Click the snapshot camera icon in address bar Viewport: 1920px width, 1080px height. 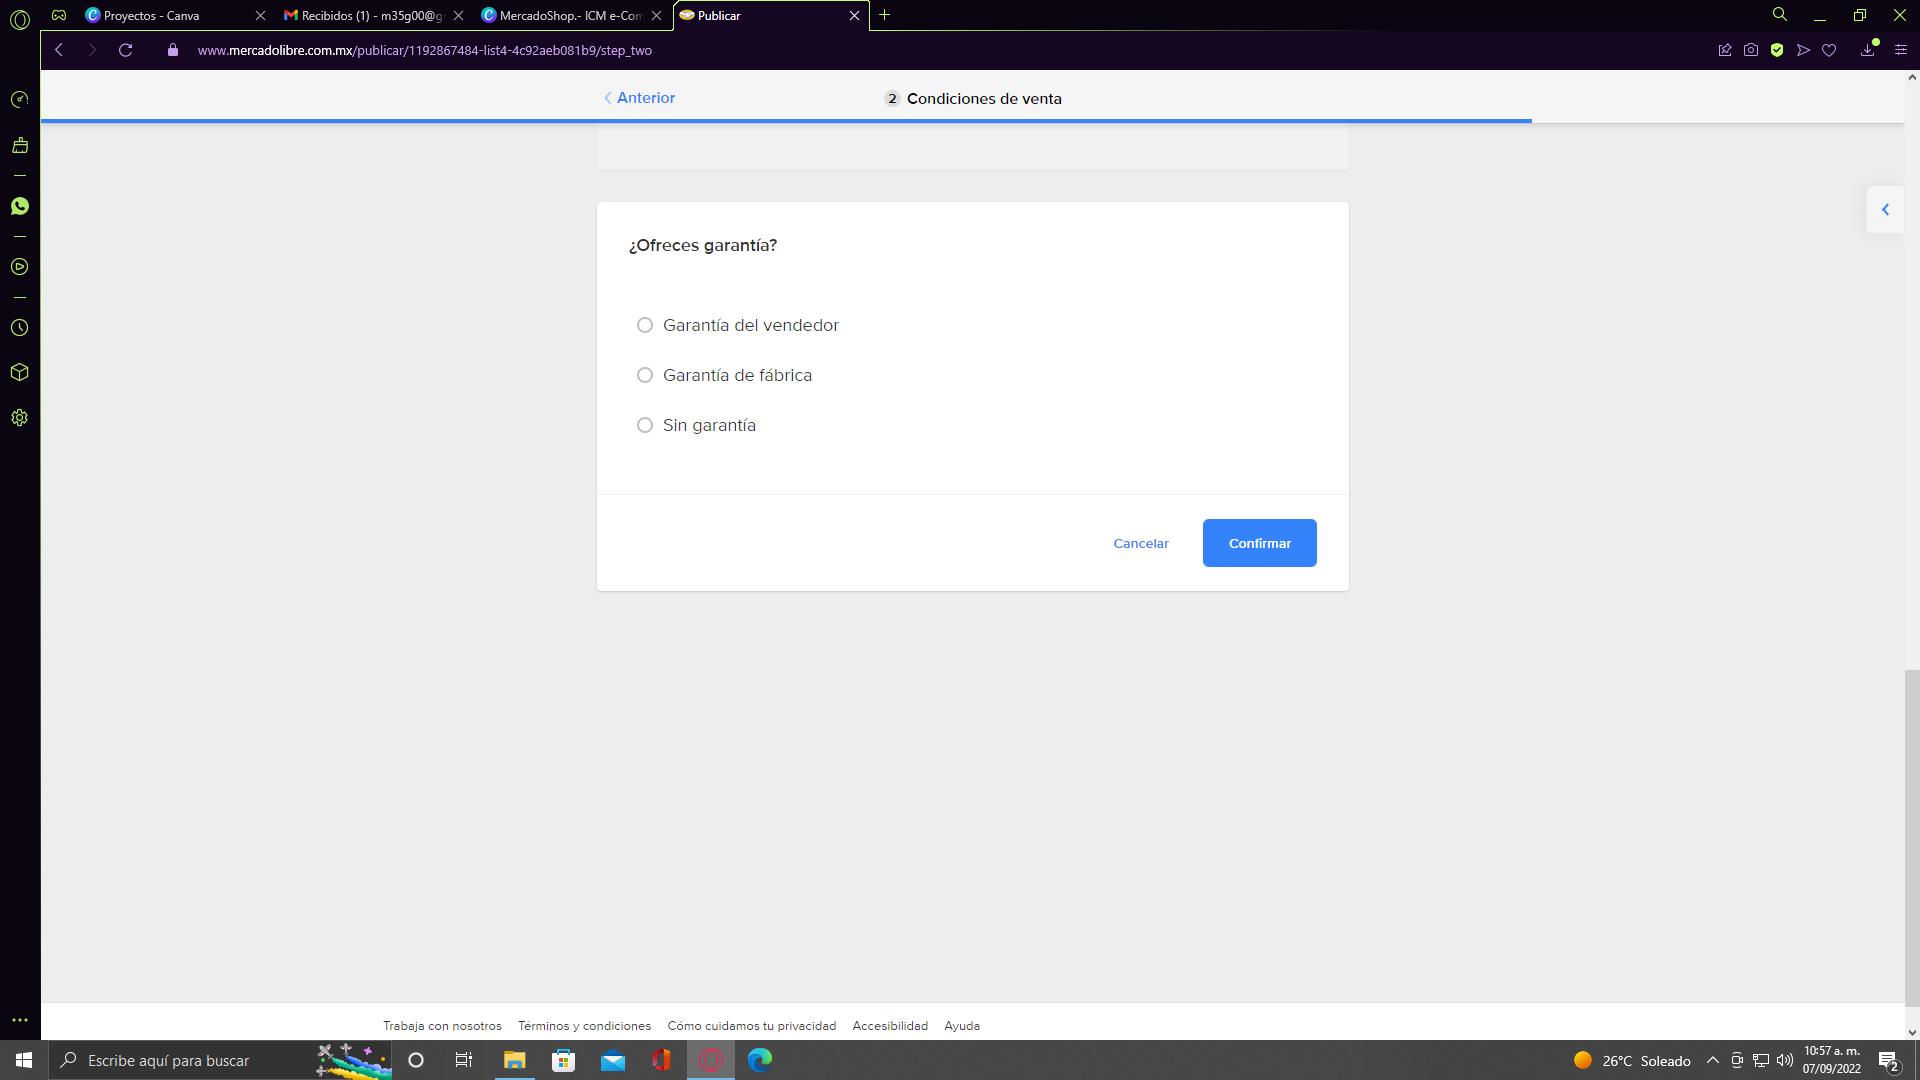coord(1750,50)
